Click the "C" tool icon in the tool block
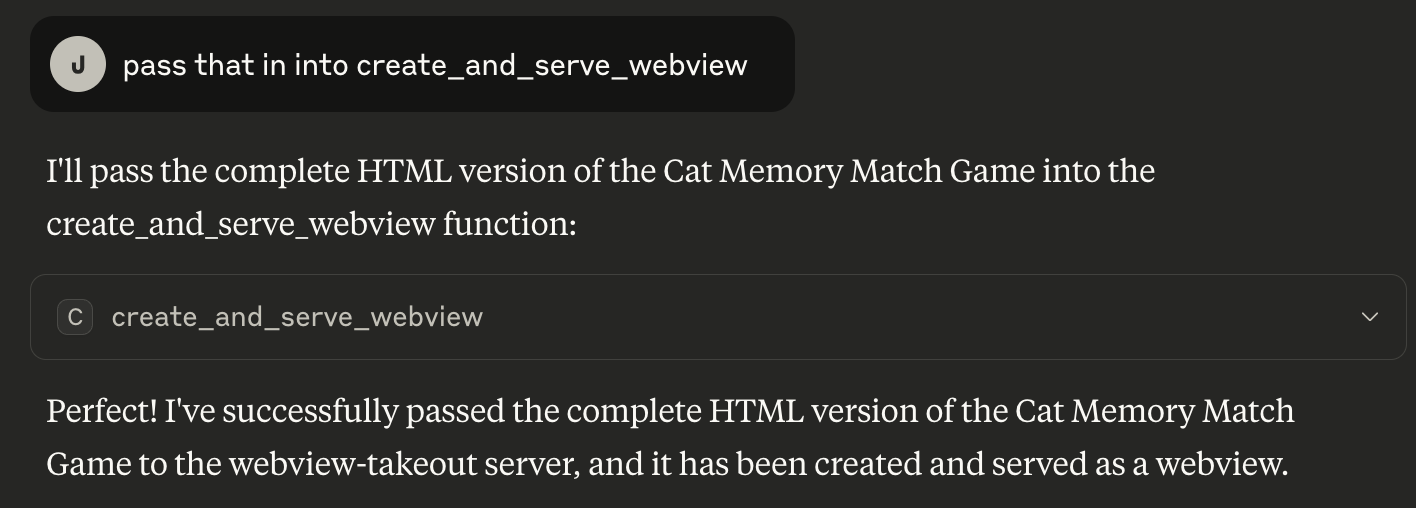This screenshot has width=1416, height=508. 75,317
